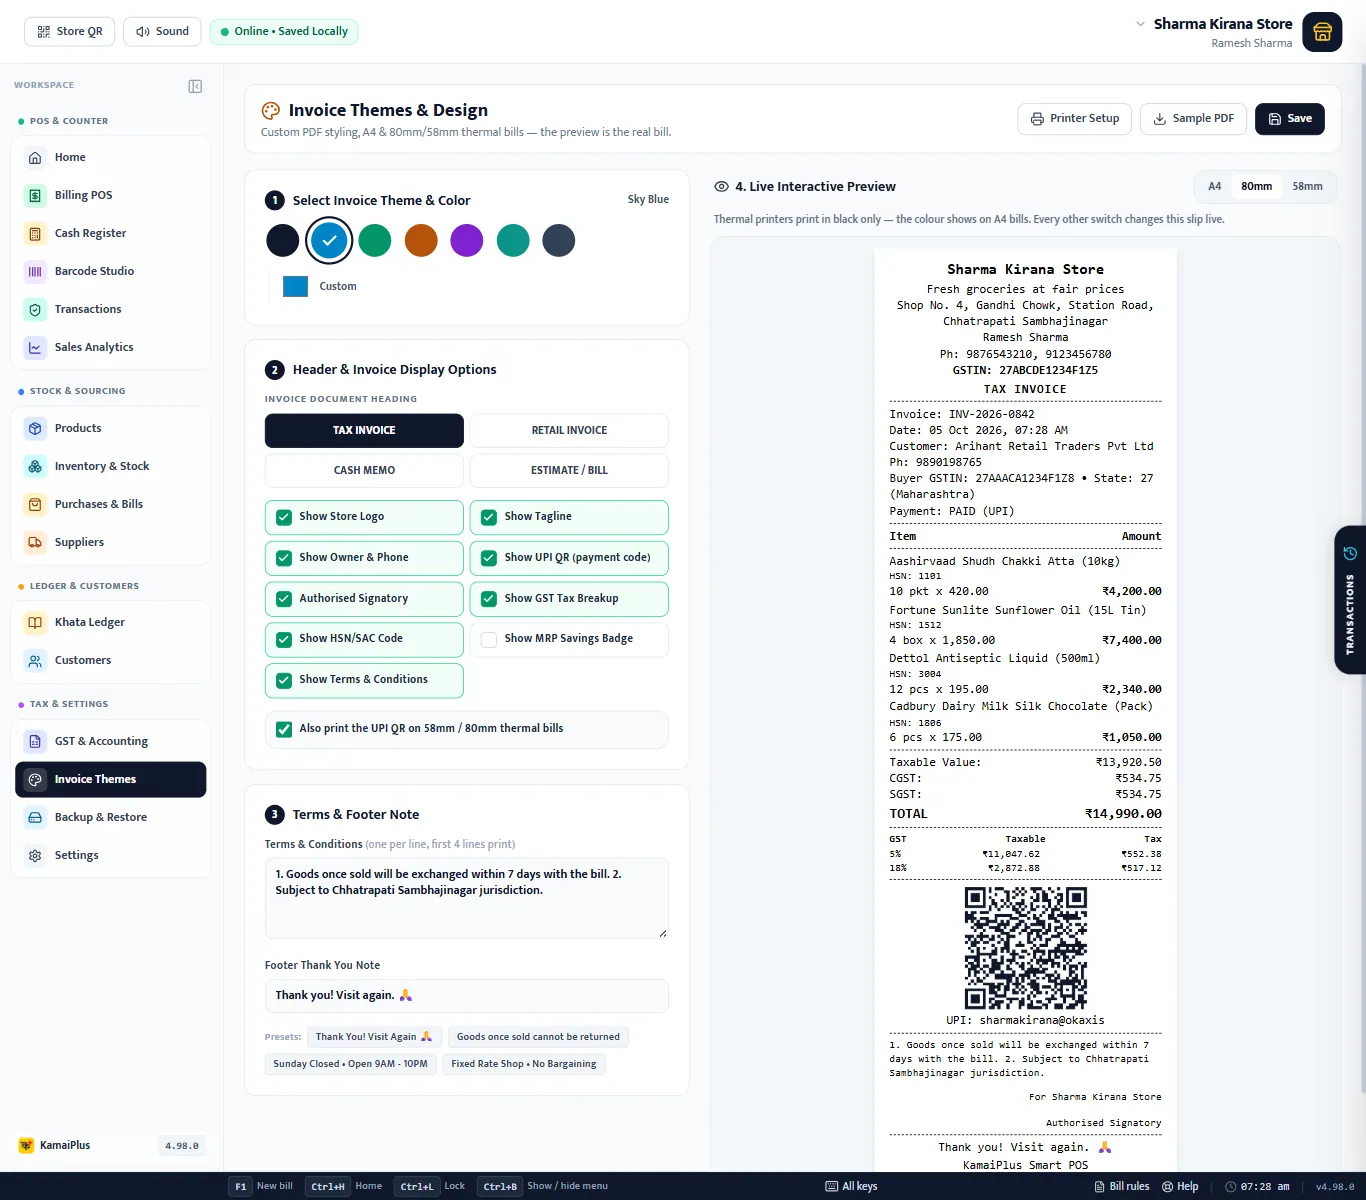Select the green theme color

click(x=375, y=241)
